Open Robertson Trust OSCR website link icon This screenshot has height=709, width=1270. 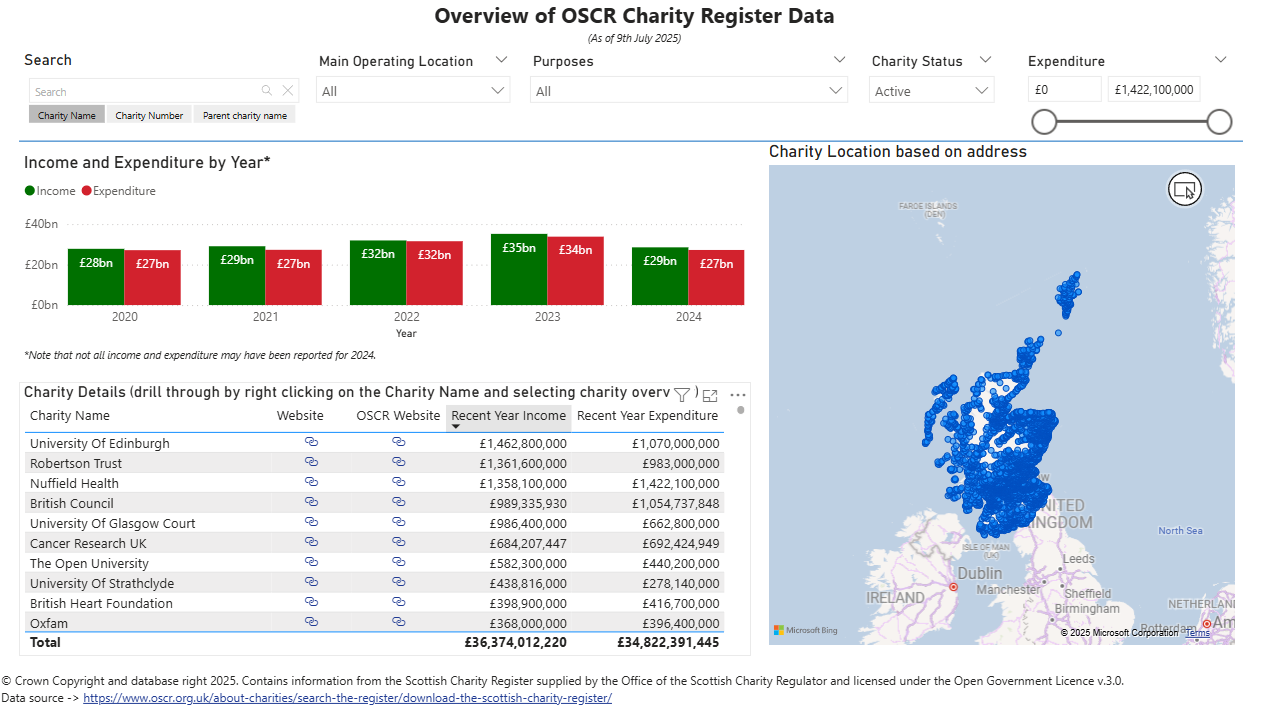pos(398,461)
